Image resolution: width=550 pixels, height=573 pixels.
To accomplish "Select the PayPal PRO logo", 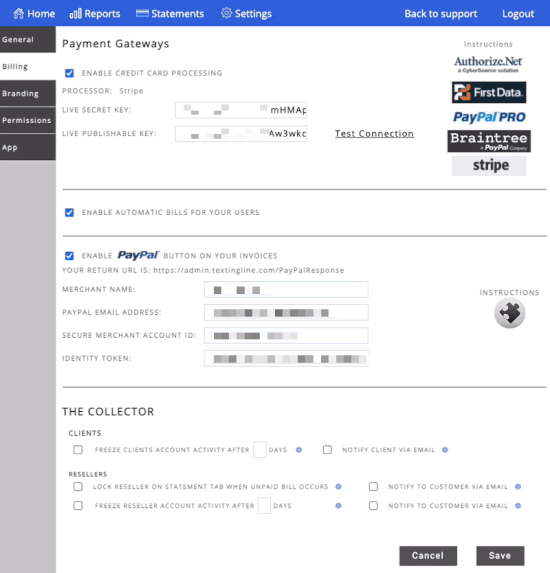I will (489, 117).
